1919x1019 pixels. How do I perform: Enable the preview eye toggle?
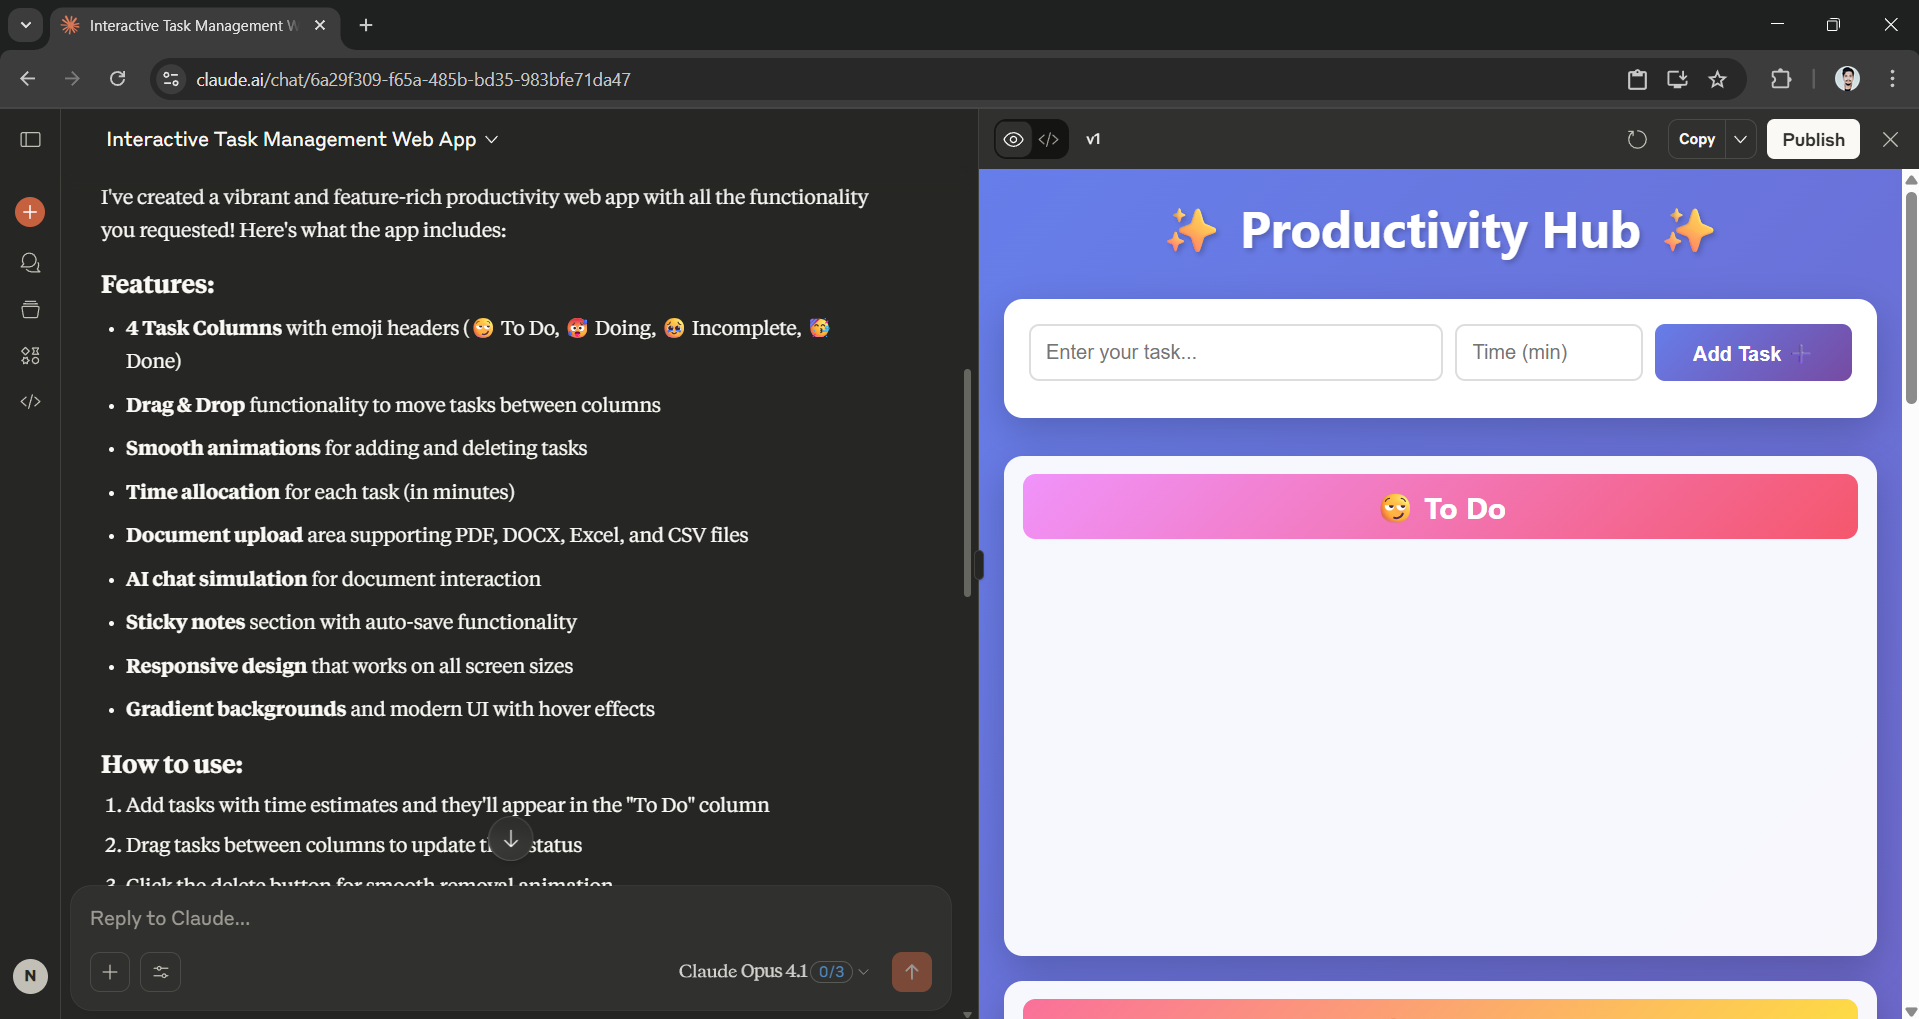[x=1012, y=139]
